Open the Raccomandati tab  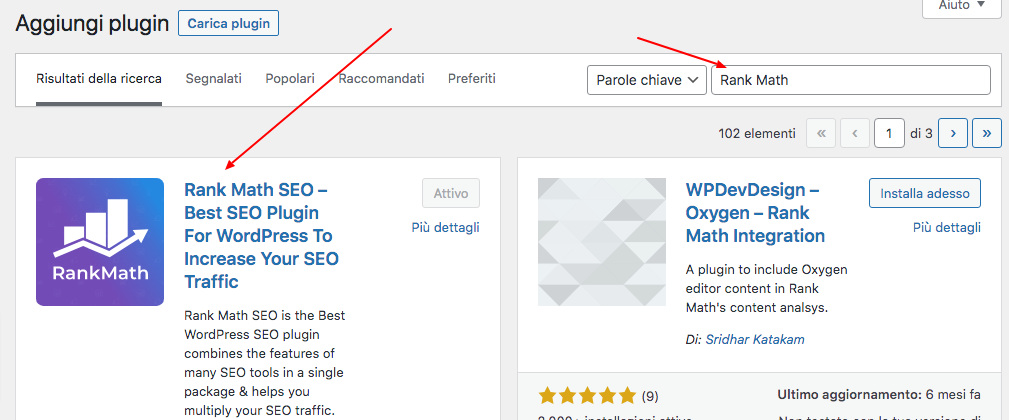click(x=382, y=79)
